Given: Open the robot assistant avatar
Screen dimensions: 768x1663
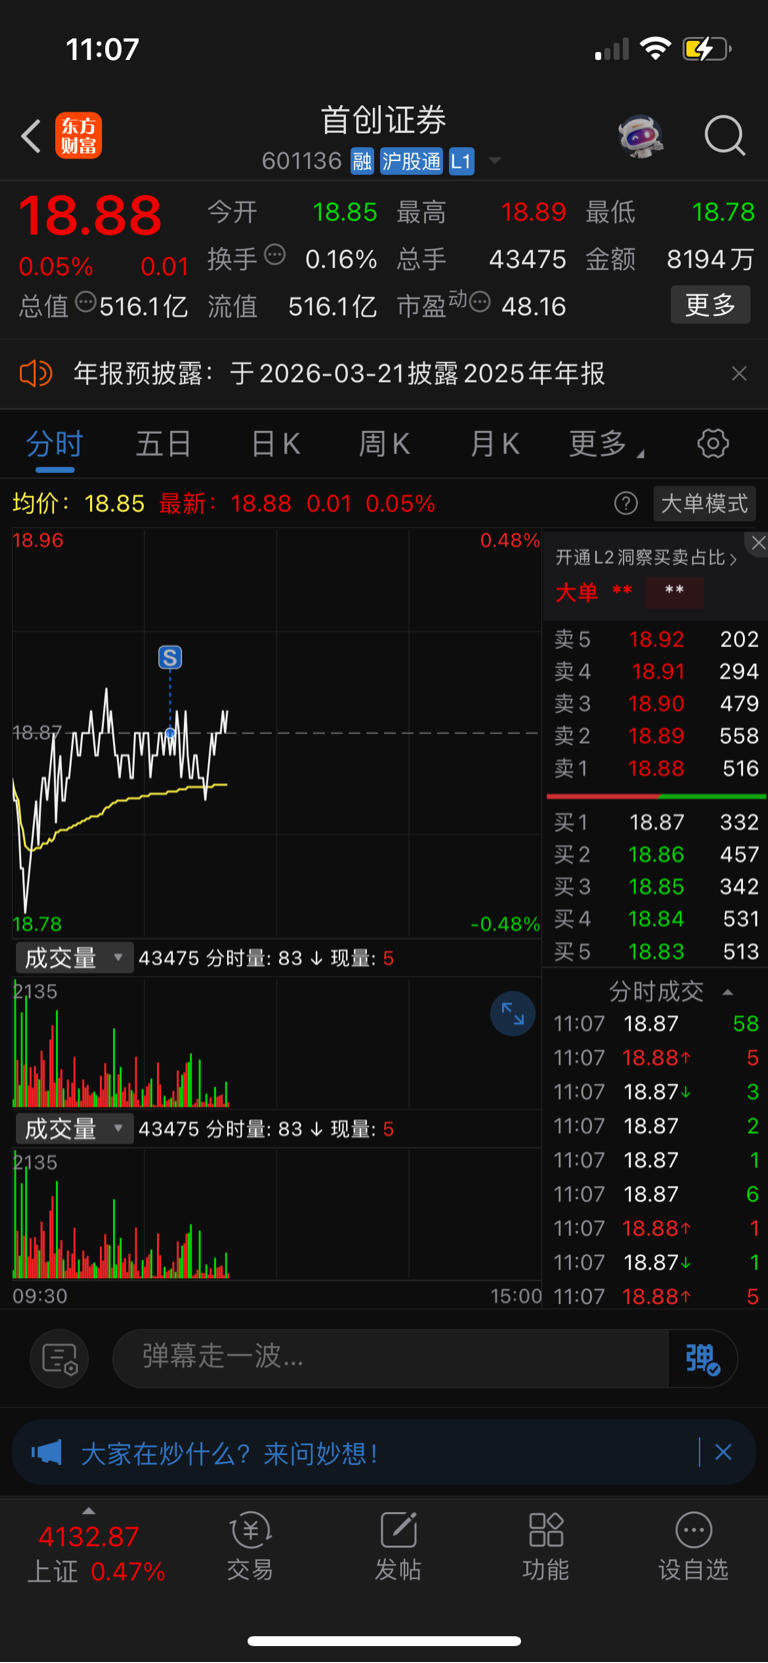Looking at the screenshot, I should 641,136.
